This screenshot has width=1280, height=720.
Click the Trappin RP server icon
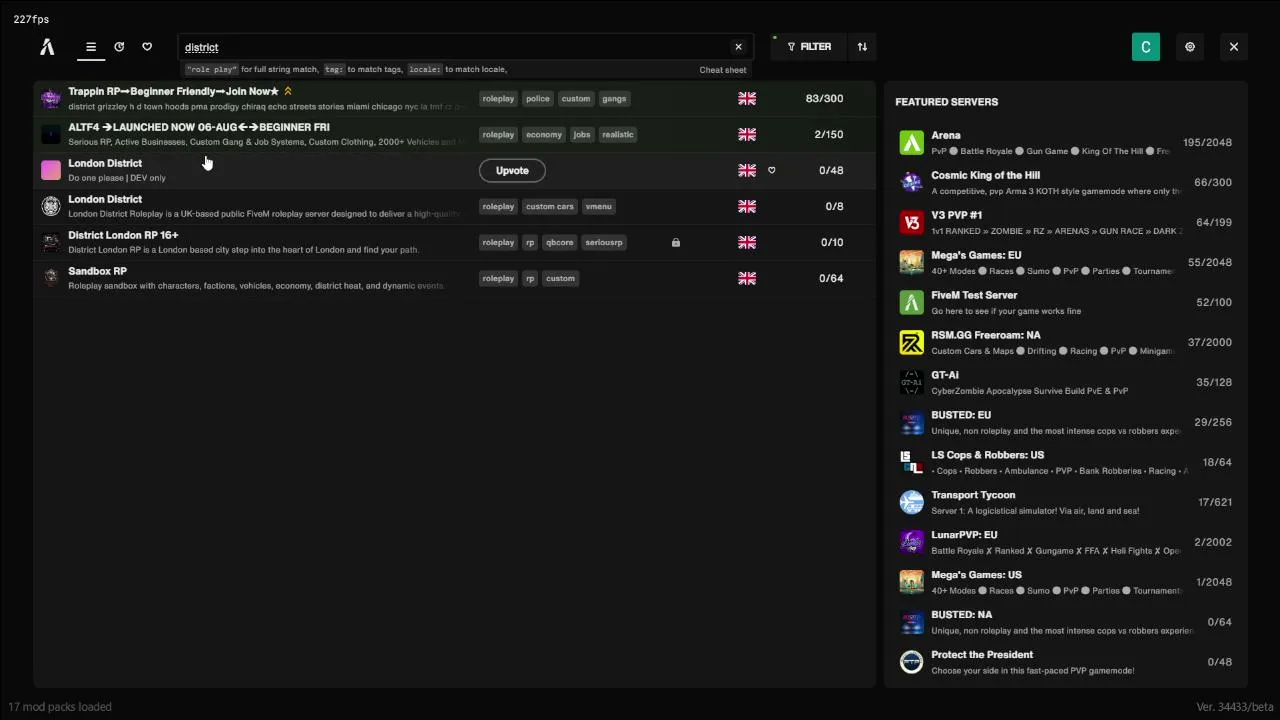[51, 98]
